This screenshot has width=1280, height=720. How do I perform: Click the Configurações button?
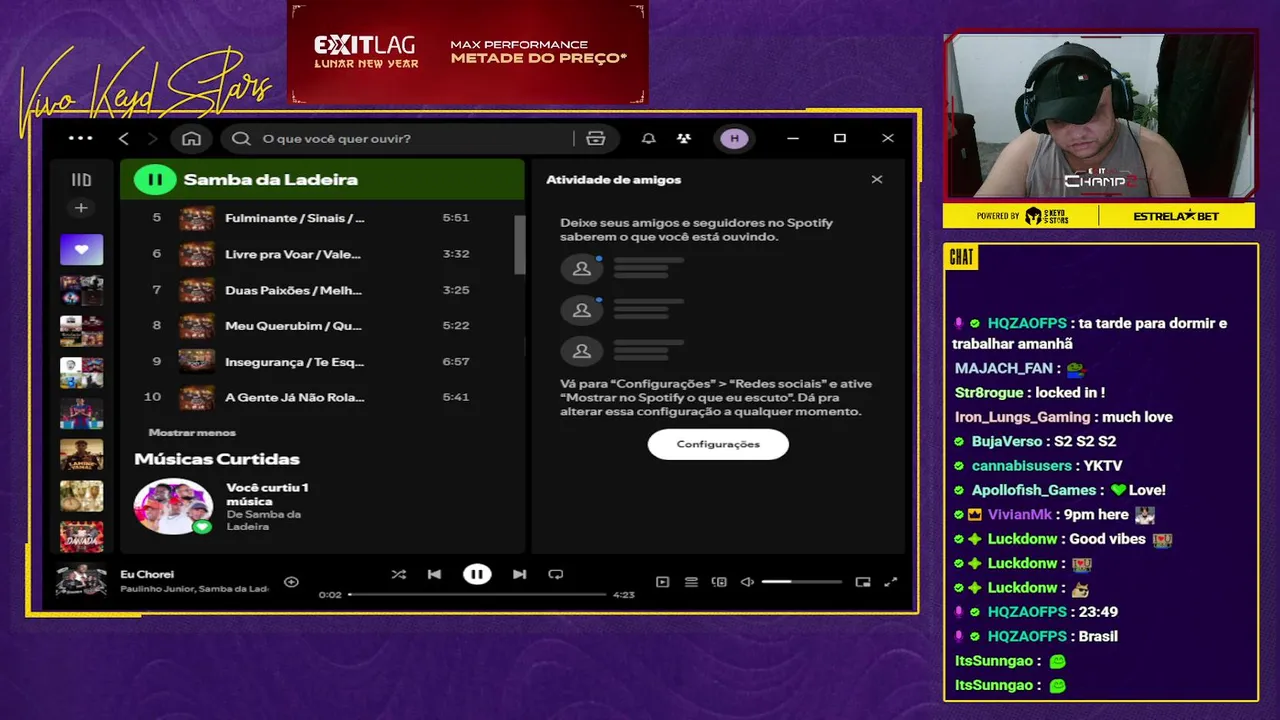point(718,444)
